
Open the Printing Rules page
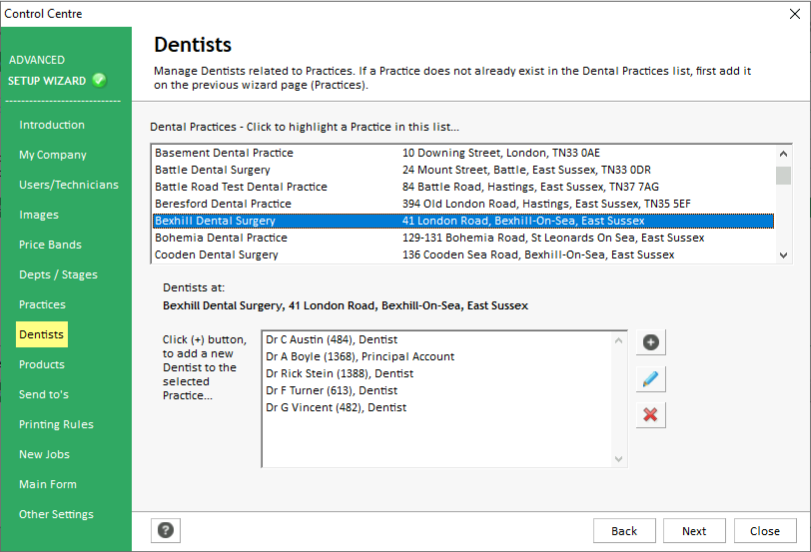click(x=56, y=425)
